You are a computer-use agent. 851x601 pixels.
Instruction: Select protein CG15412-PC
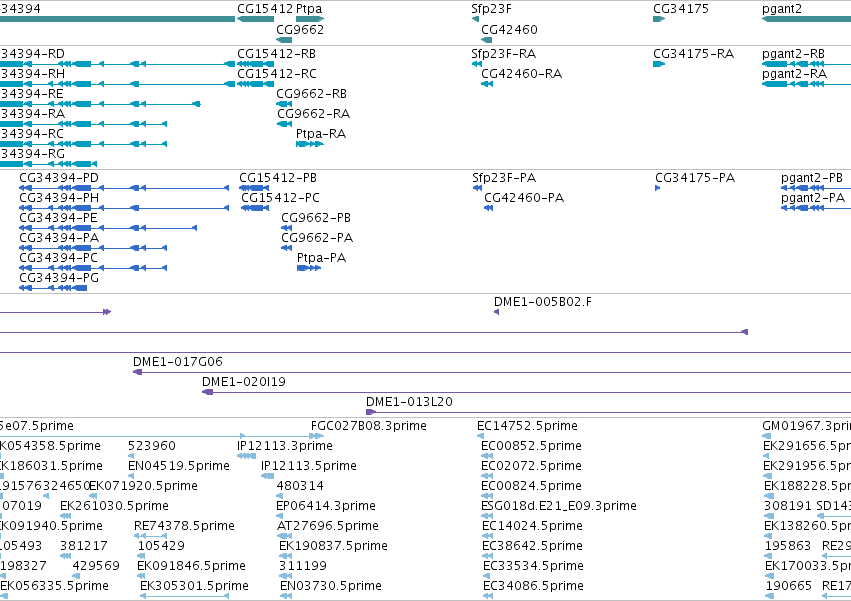pos(281,198)
